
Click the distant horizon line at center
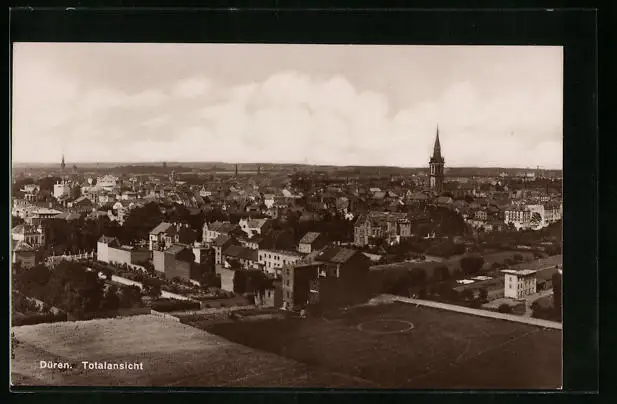300,166
